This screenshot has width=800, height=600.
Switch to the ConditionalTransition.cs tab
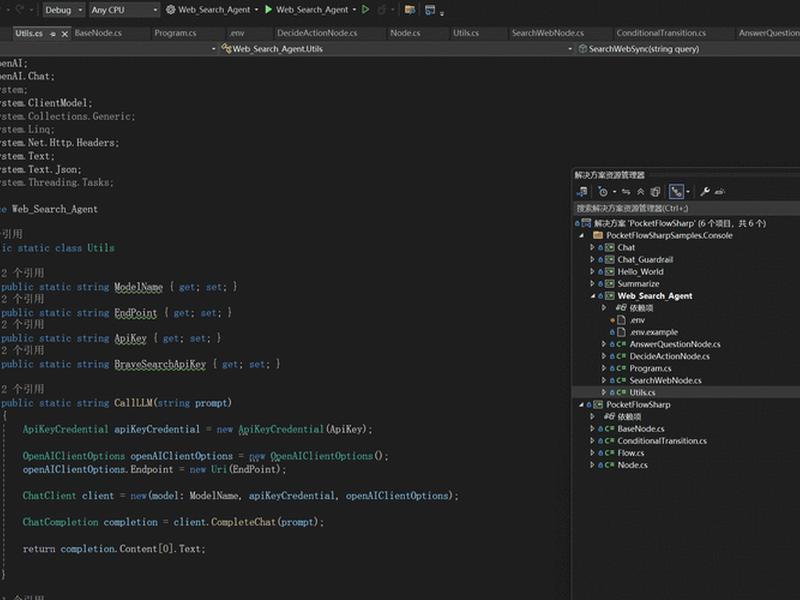pos(661,33)
